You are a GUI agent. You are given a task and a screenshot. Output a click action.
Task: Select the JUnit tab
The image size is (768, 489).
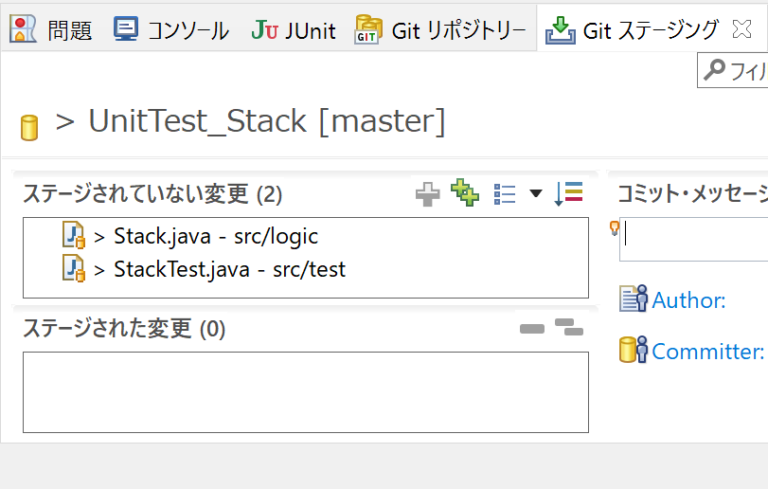click(293, 31)
